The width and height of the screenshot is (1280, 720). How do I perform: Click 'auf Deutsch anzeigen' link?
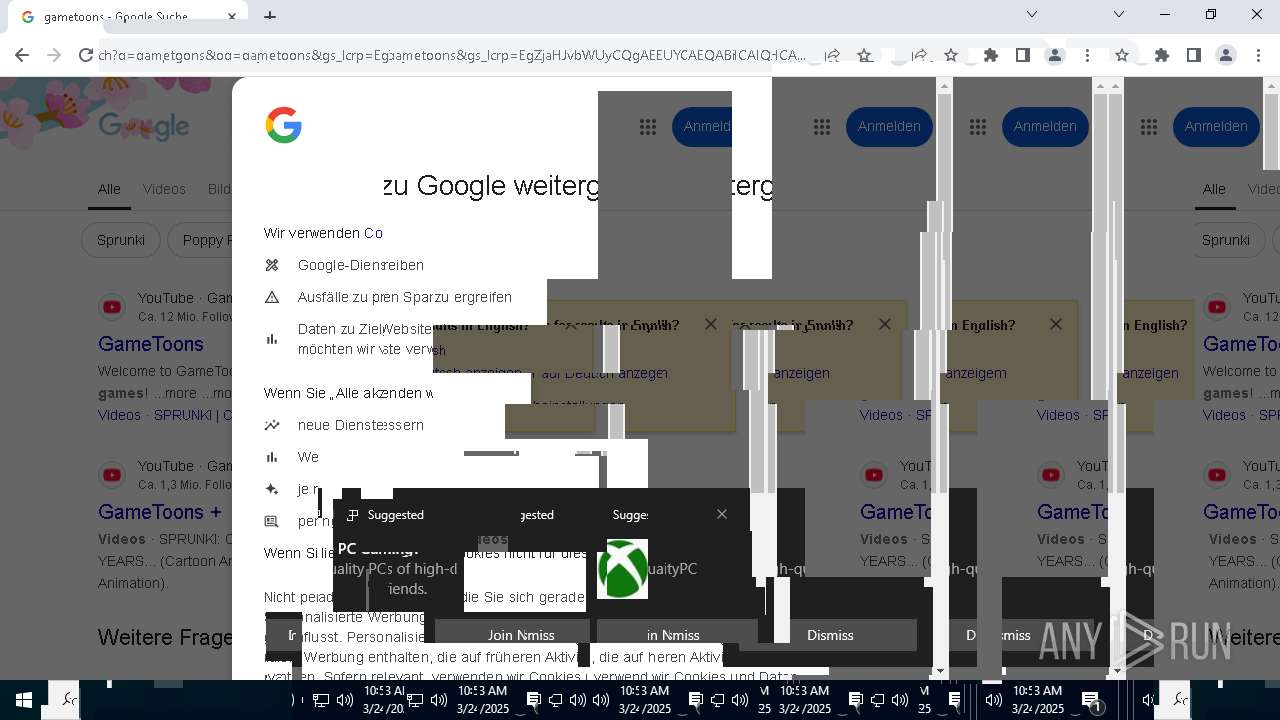(x=604, y=373)
